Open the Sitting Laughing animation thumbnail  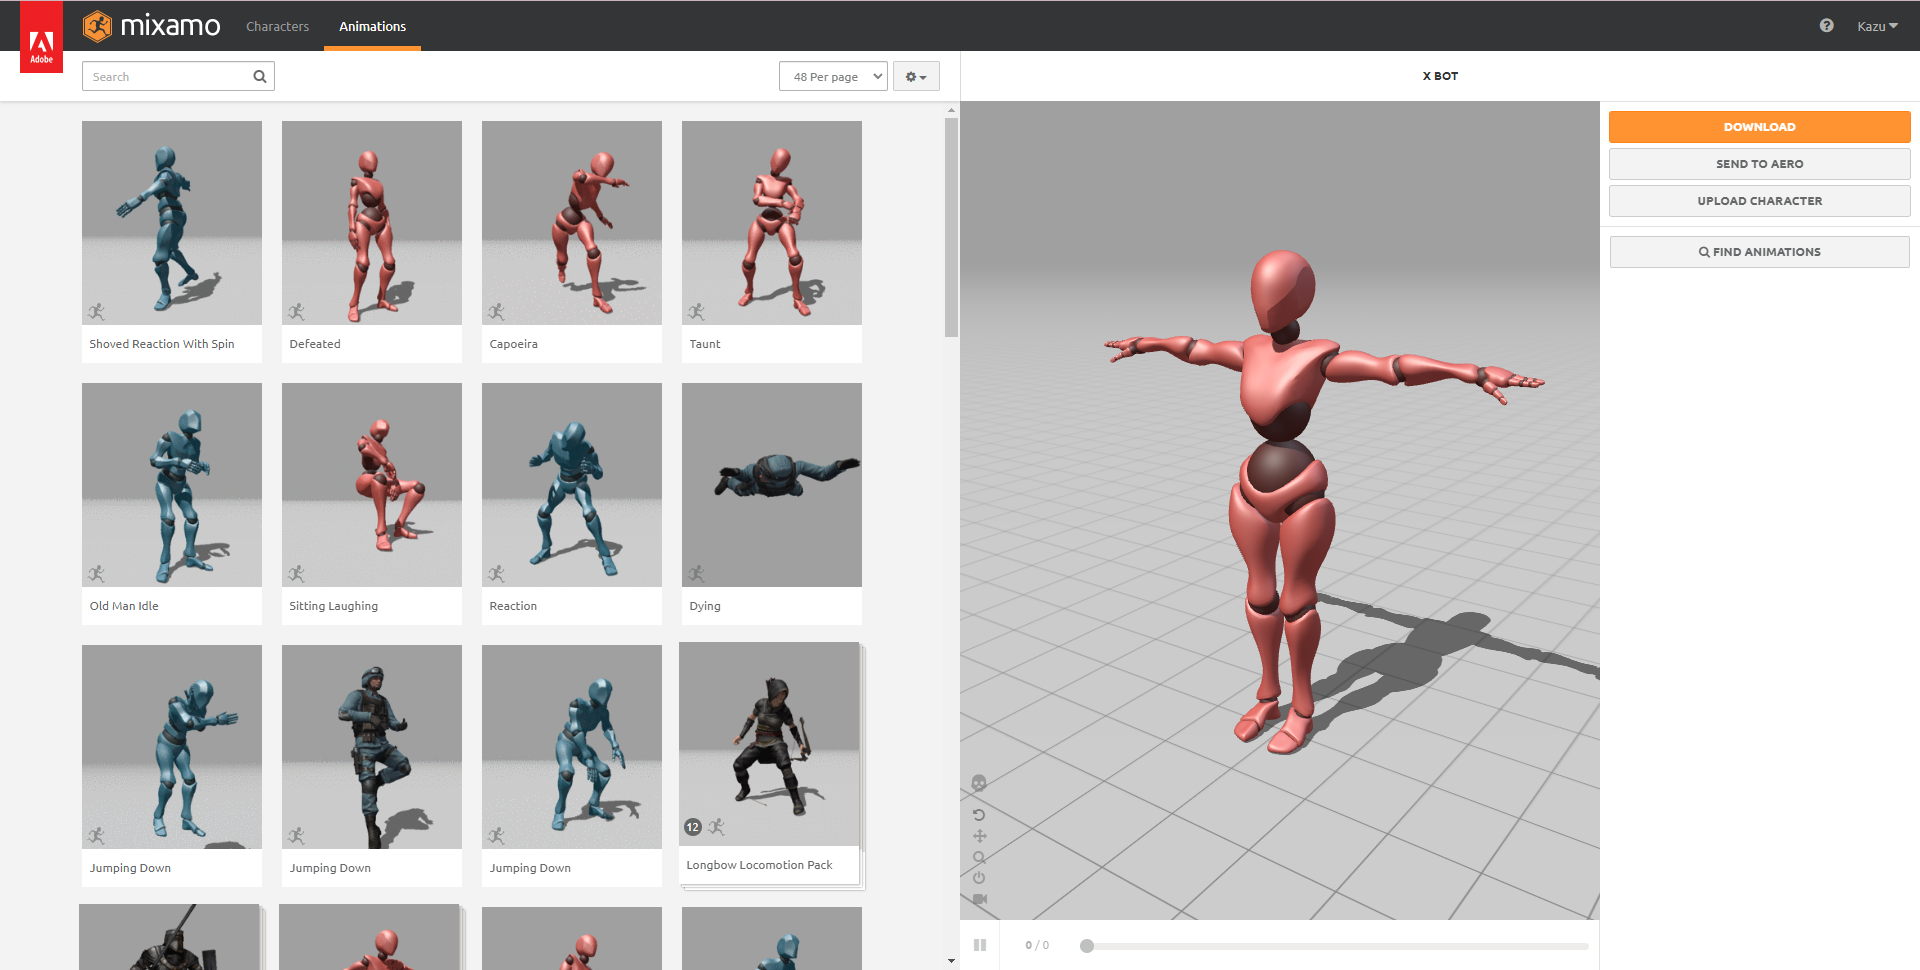[372, 485]
